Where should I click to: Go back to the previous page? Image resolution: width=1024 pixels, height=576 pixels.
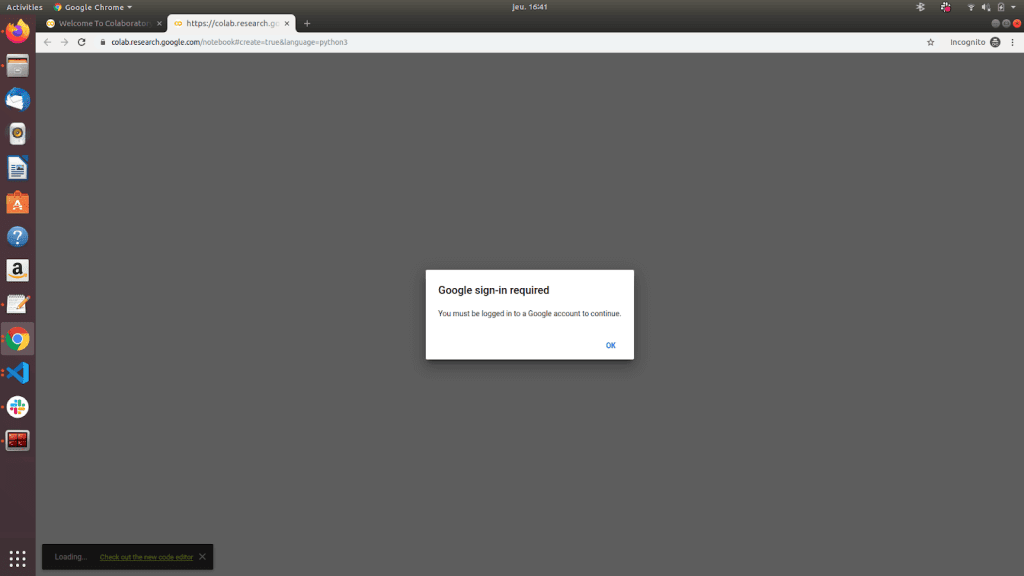point(47,42)
